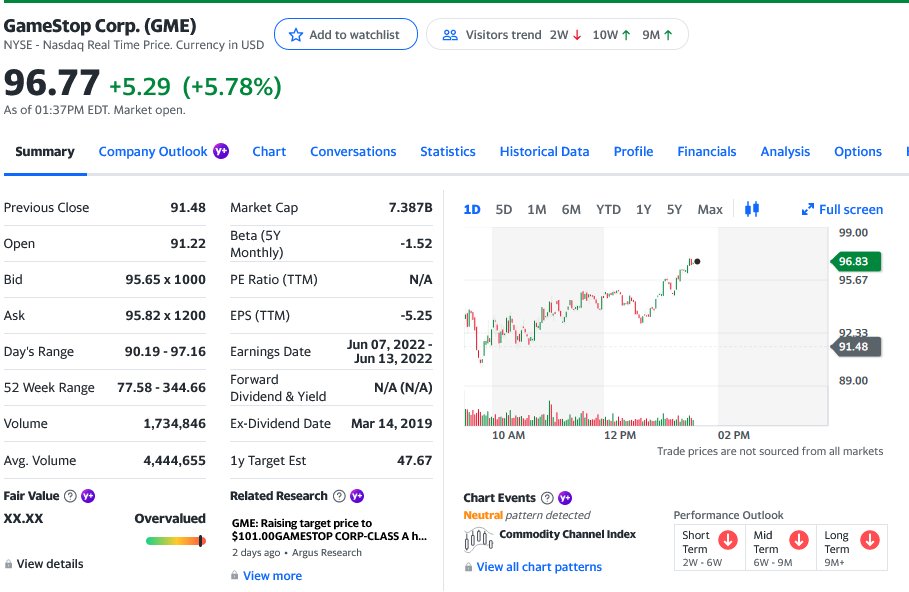Open the Options tab
The height and width of the screenshot is (592, 909).
click(857, 151)
